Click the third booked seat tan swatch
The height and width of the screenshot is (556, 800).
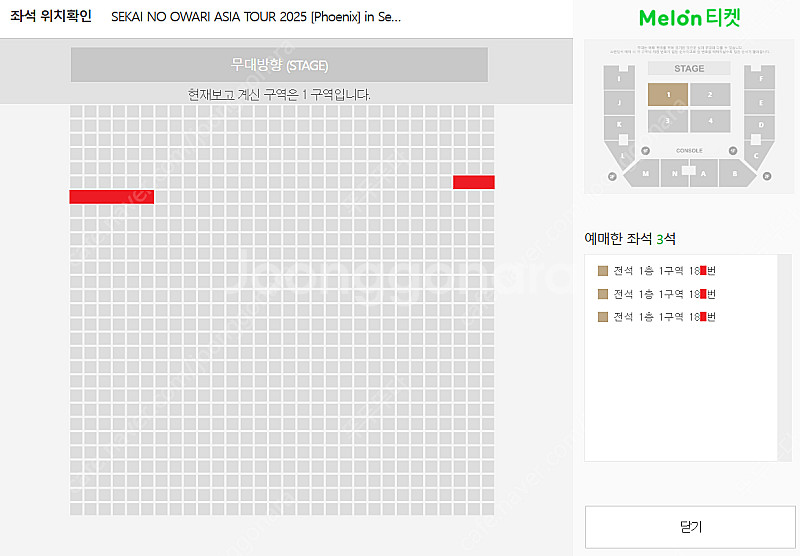pos(603,317)
